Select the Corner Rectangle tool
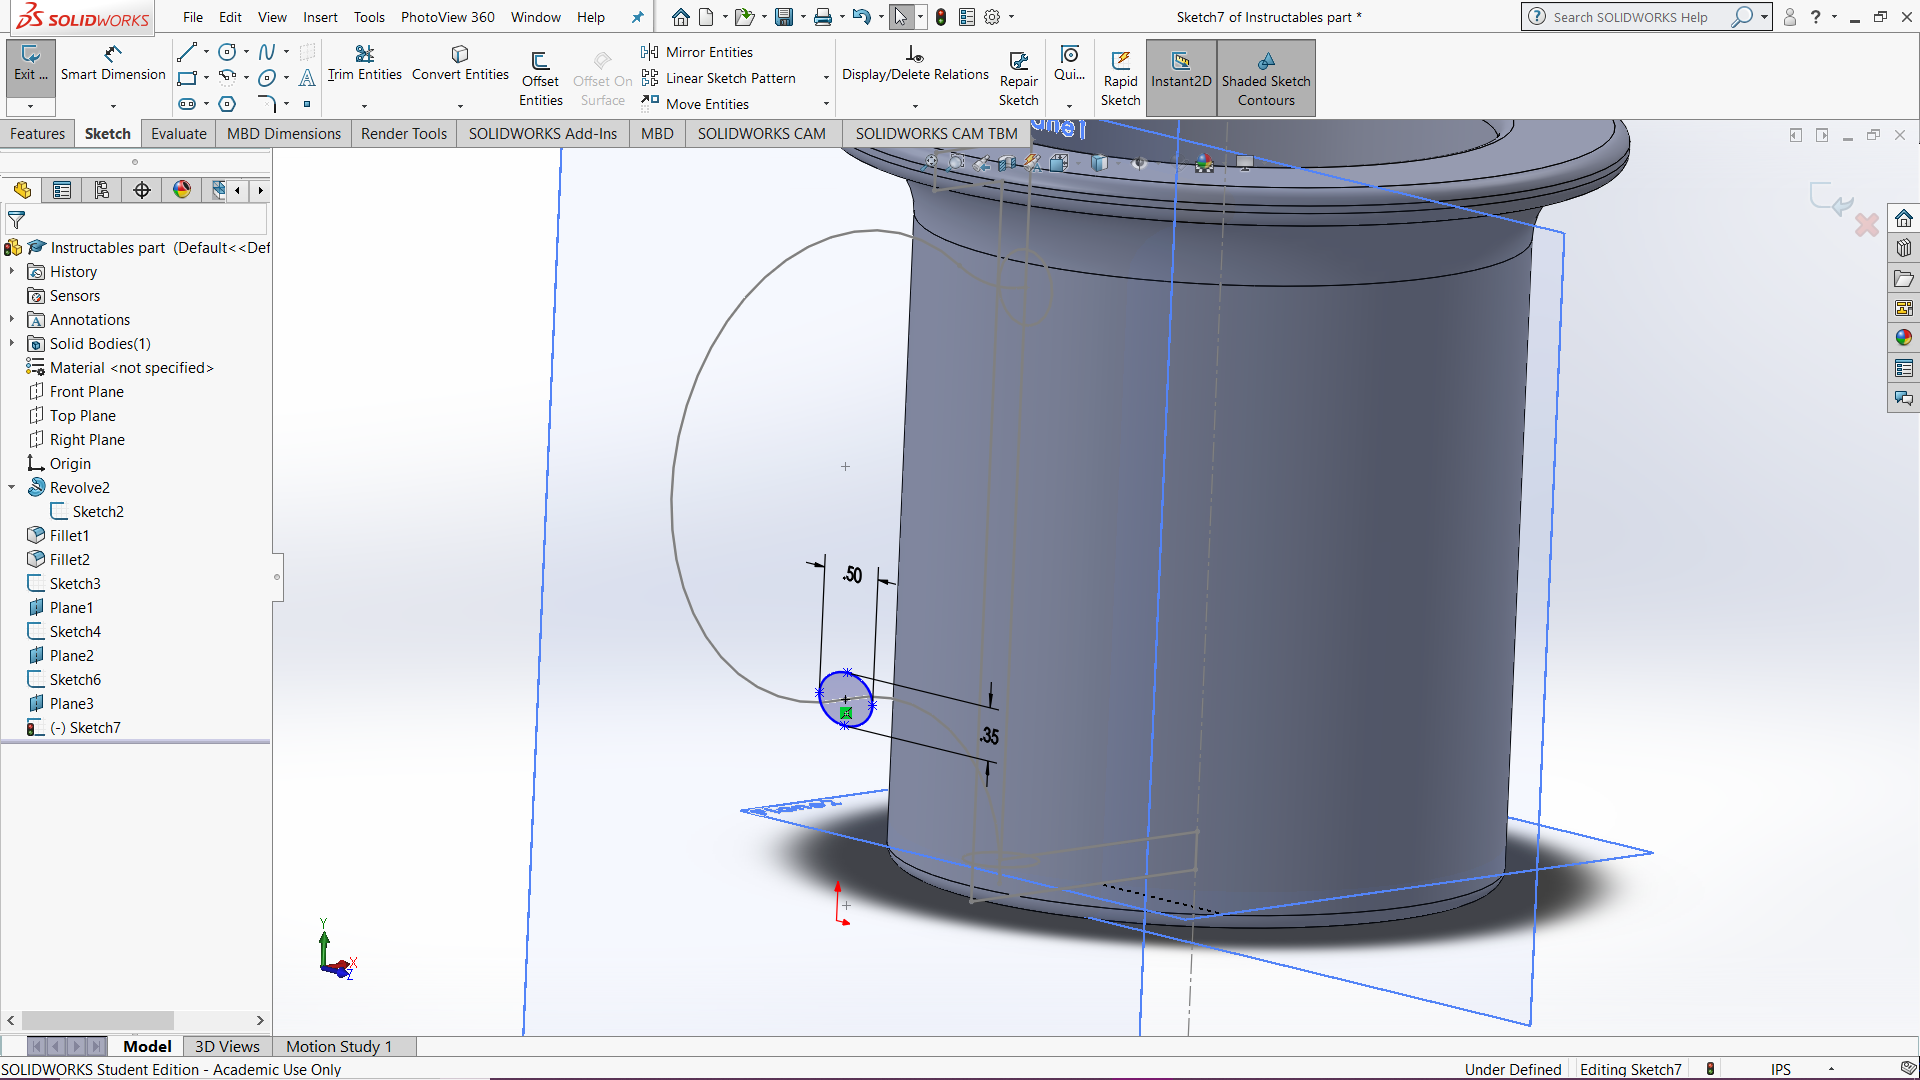1920x1080 pixels. 187,78
